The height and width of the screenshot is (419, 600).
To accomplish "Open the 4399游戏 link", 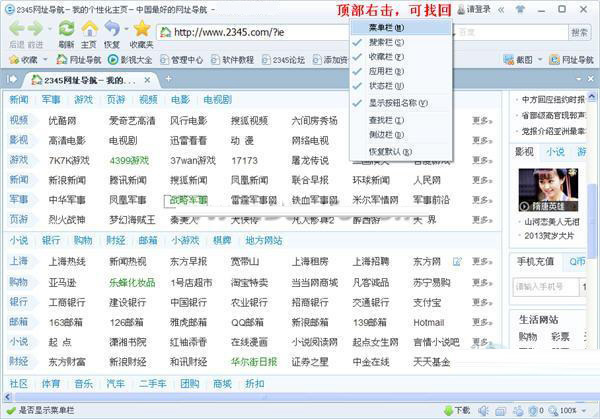I will pyautogui.click(x=129, y=160).
